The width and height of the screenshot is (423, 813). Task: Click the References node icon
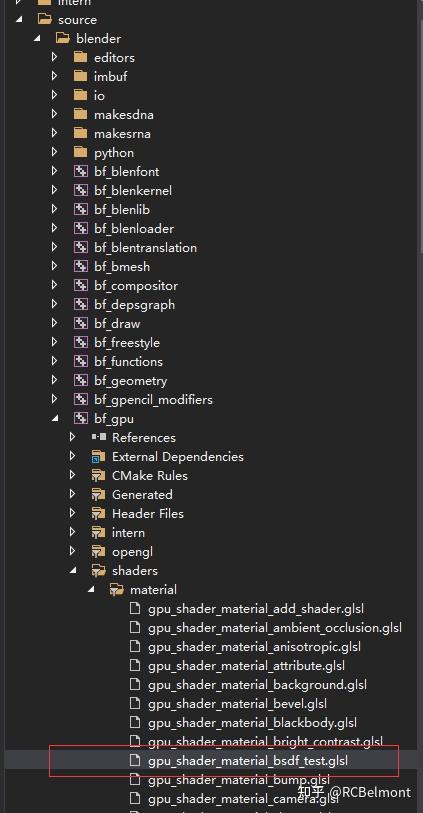(x=98, y=437)
